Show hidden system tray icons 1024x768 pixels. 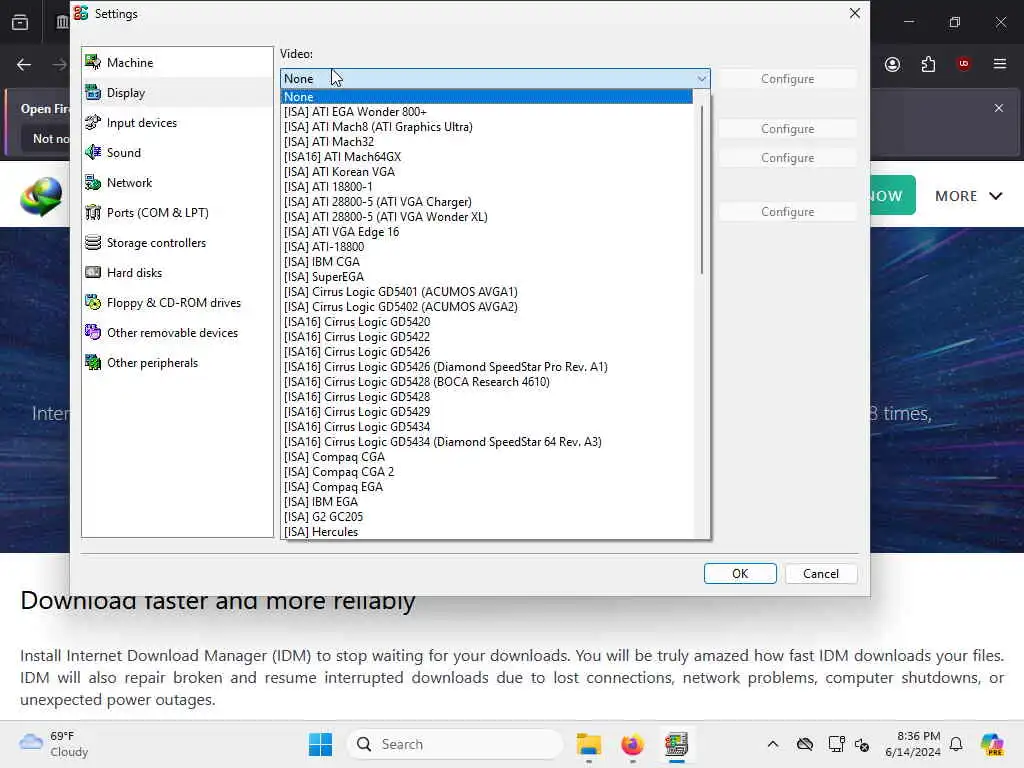click(x=773, y=744)
